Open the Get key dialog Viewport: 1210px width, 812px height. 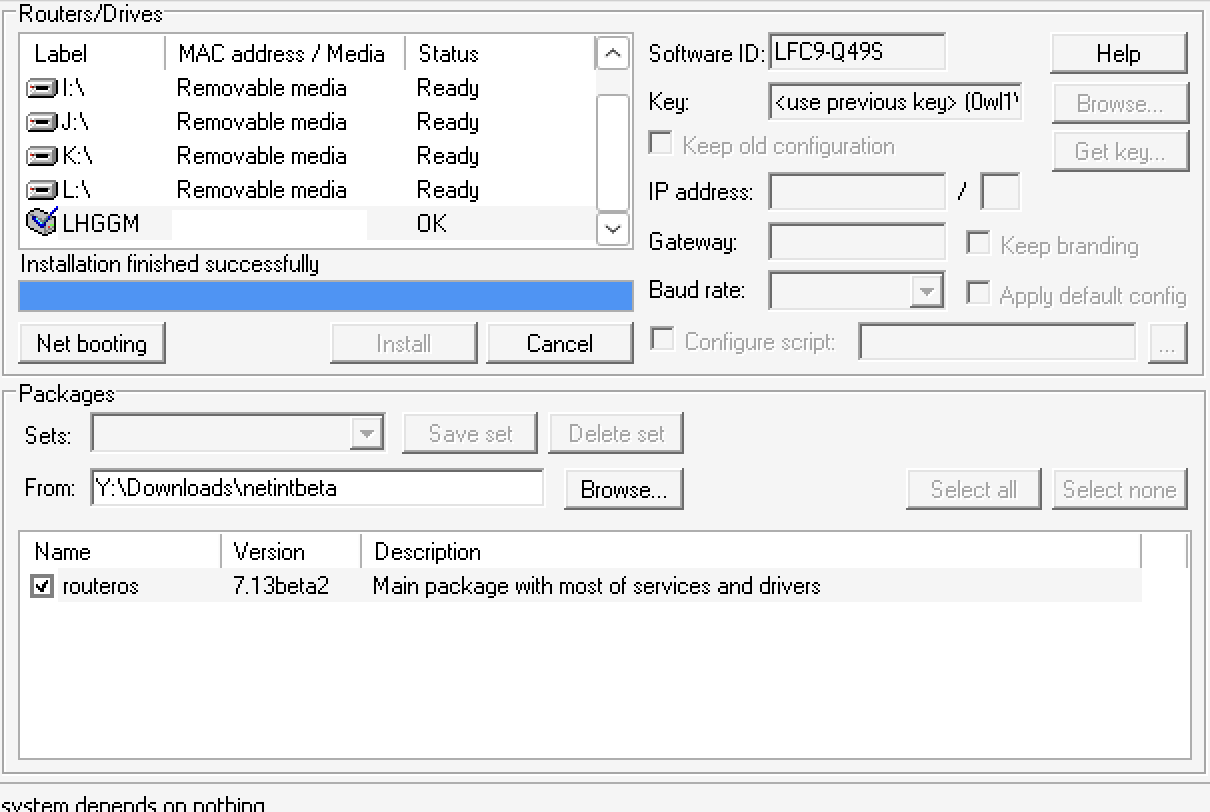tap(1120, 151)
